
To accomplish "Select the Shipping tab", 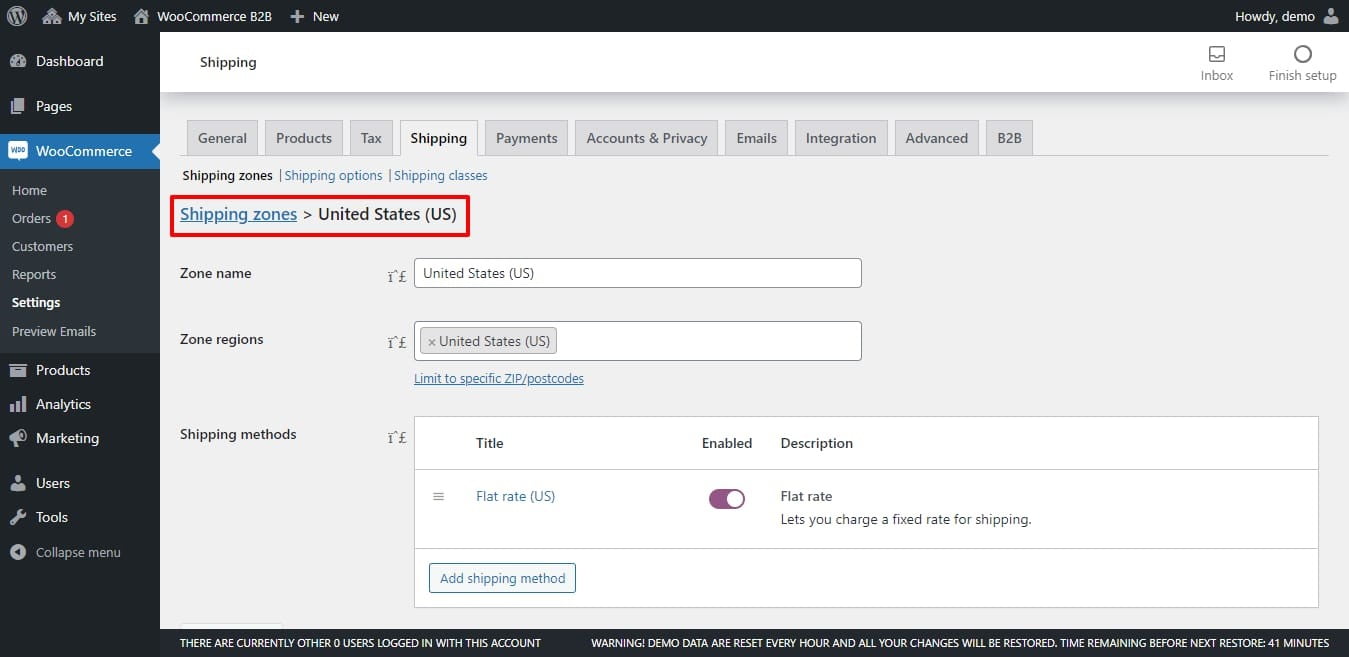I will point(438,138).
